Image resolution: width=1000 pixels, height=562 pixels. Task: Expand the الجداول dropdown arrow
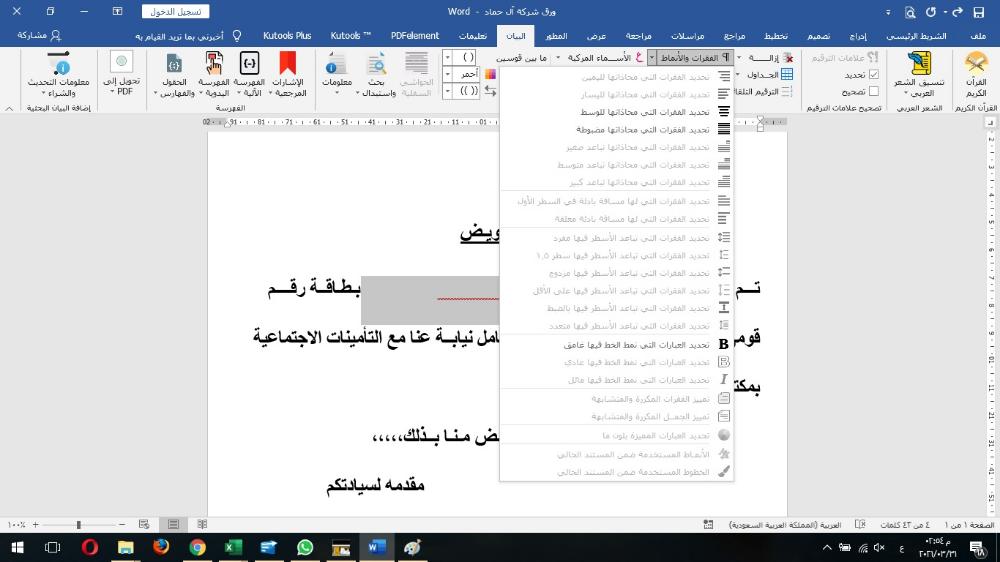(738, 75)
